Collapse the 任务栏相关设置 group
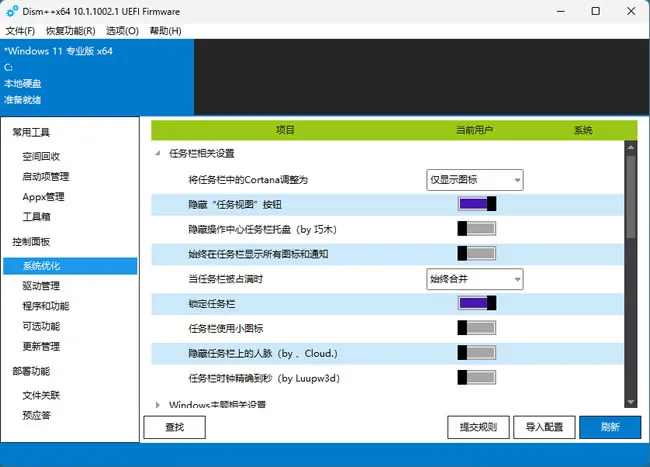Image resolution: width=650 pixels, height=467 pixels. point(158,153)
